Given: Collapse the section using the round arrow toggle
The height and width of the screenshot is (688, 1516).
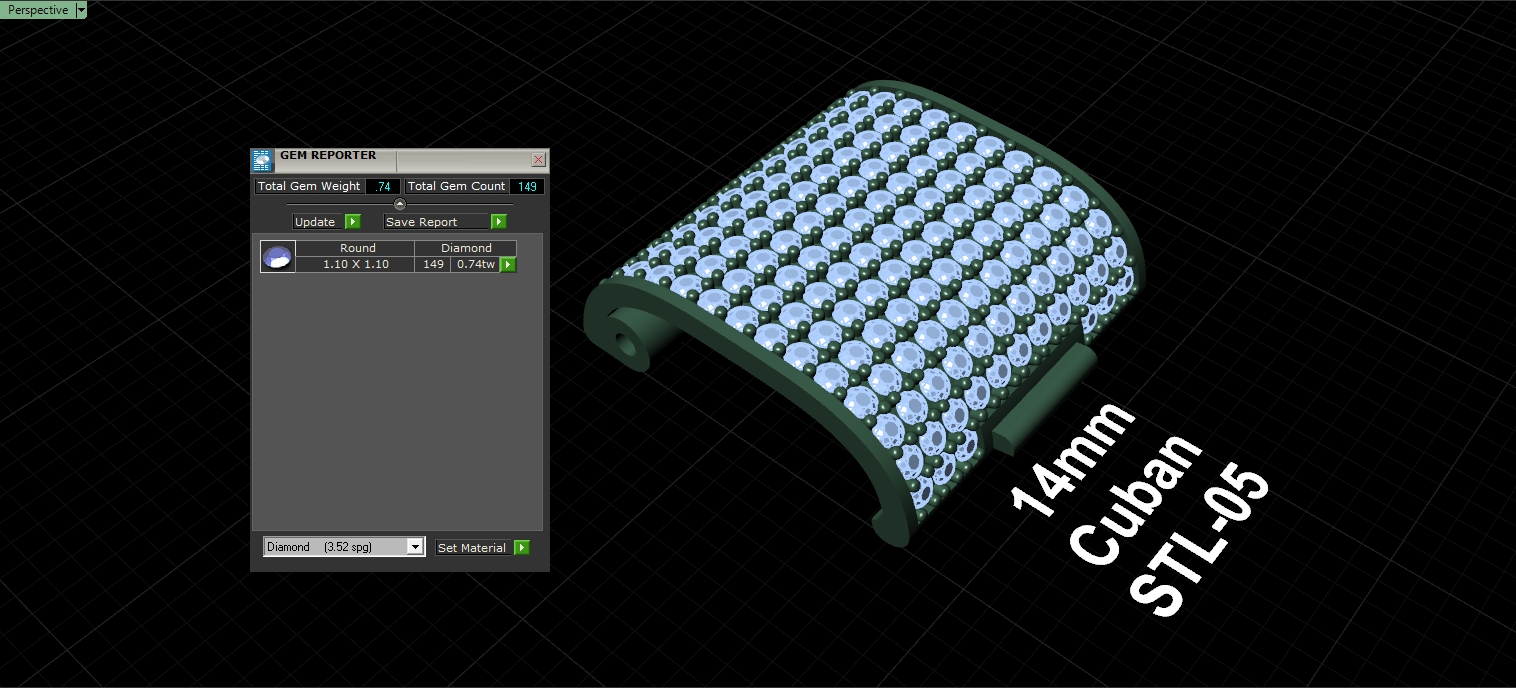Looking at the screenshot, I should [400, 204].
